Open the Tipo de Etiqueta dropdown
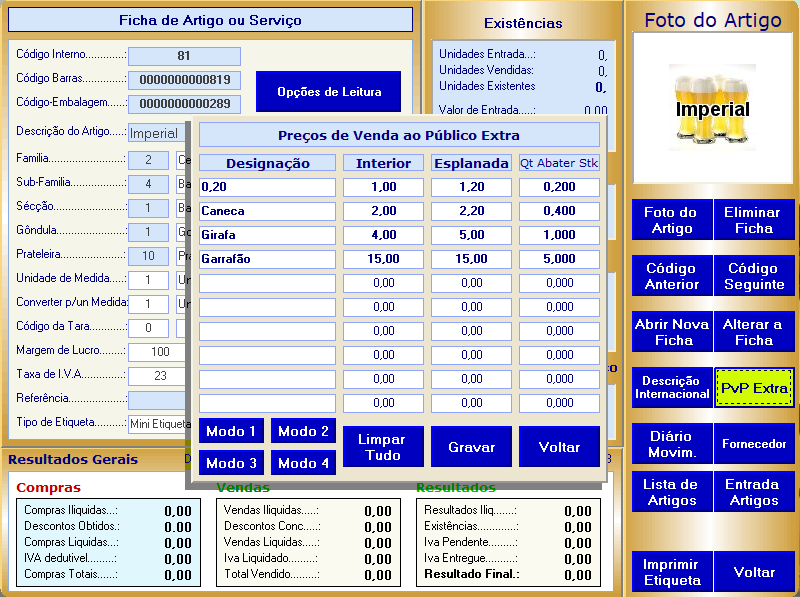Image resolution: width=800 pixels, height=597 pixels. pos(158,424)
